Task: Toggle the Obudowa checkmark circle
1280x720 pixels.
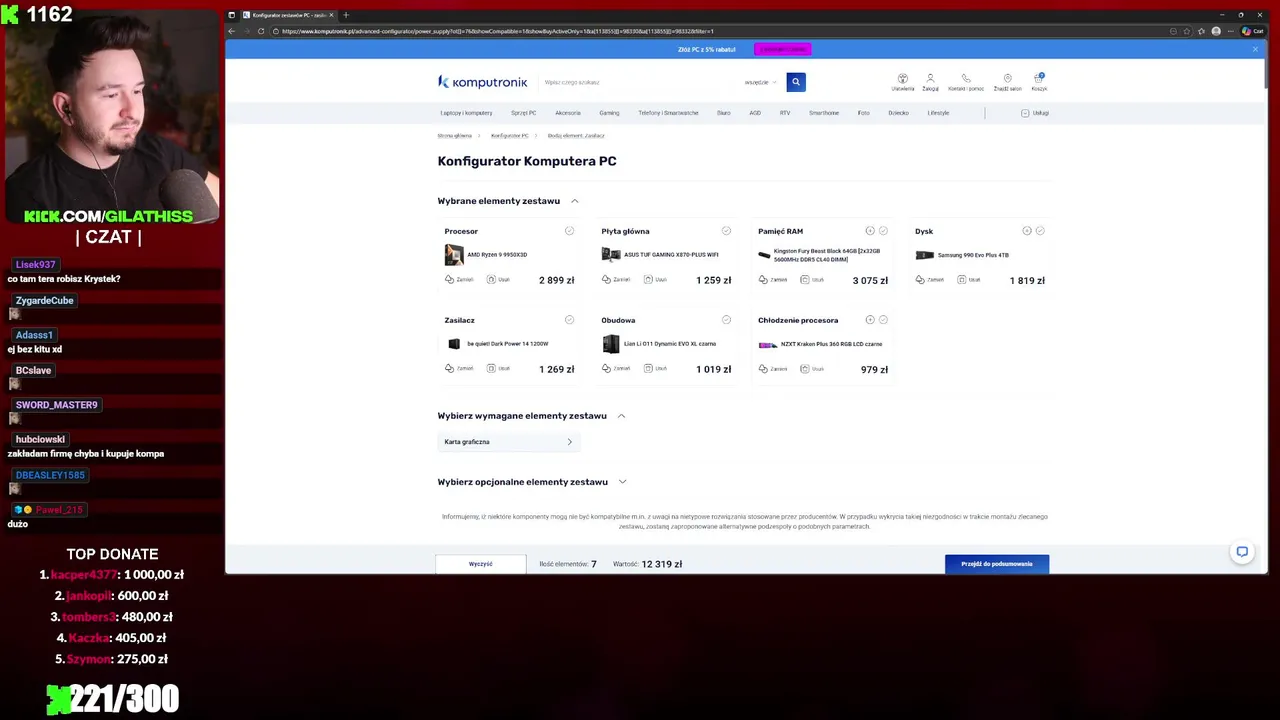Action: coord(726,320)
